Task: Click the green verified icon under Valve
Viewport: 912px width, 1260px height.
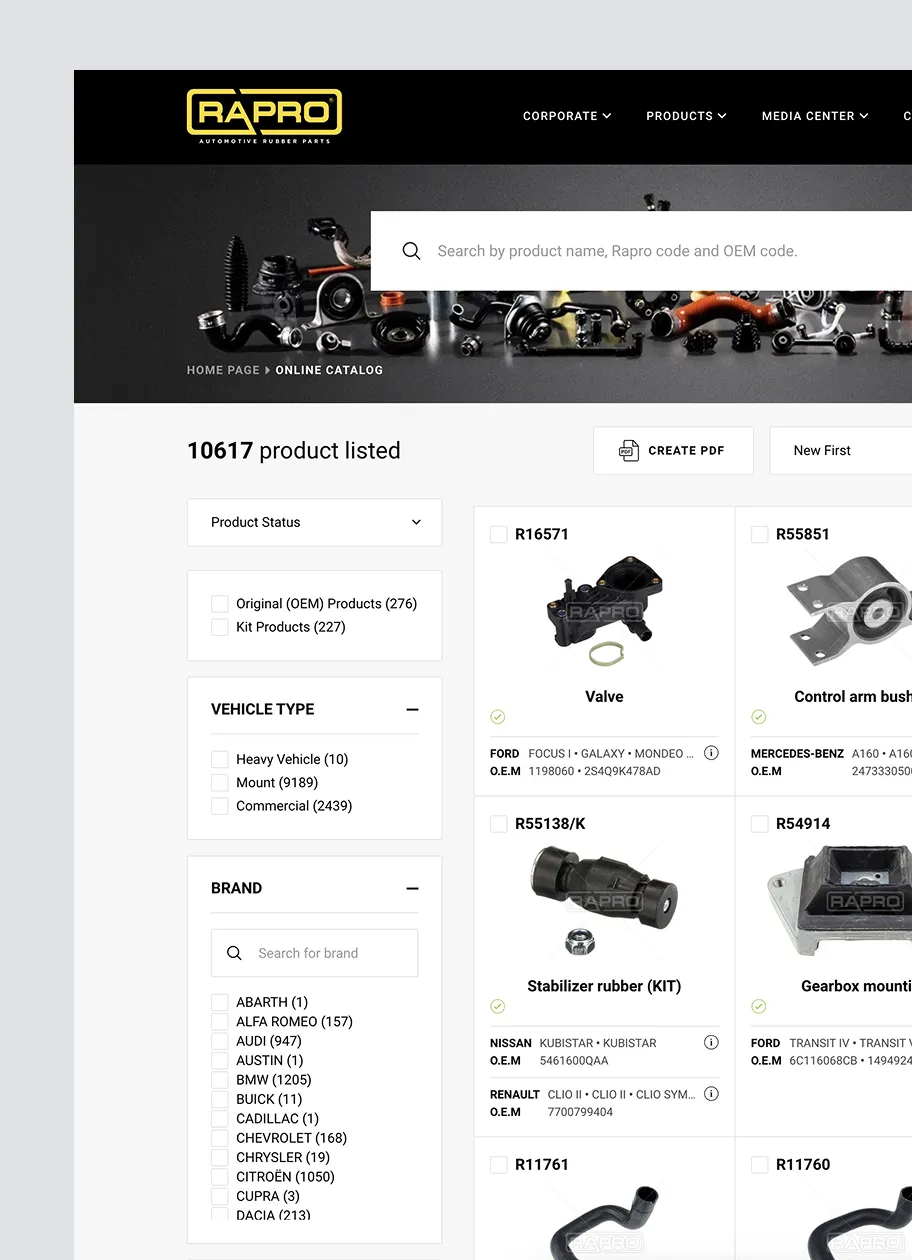Action: tap(497, 717)
